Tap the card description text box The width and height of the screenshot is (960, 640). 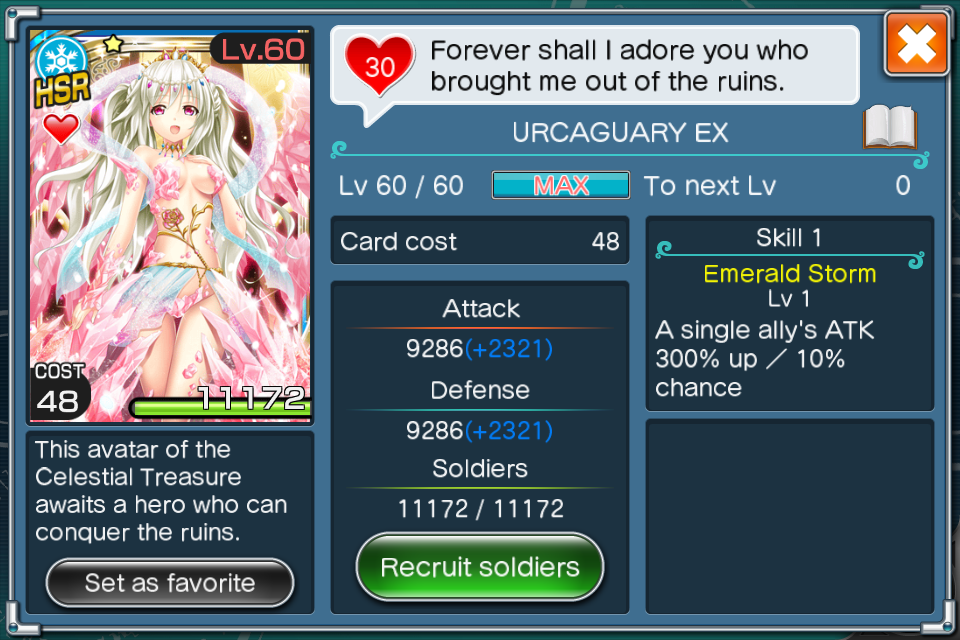click(170, 491)
